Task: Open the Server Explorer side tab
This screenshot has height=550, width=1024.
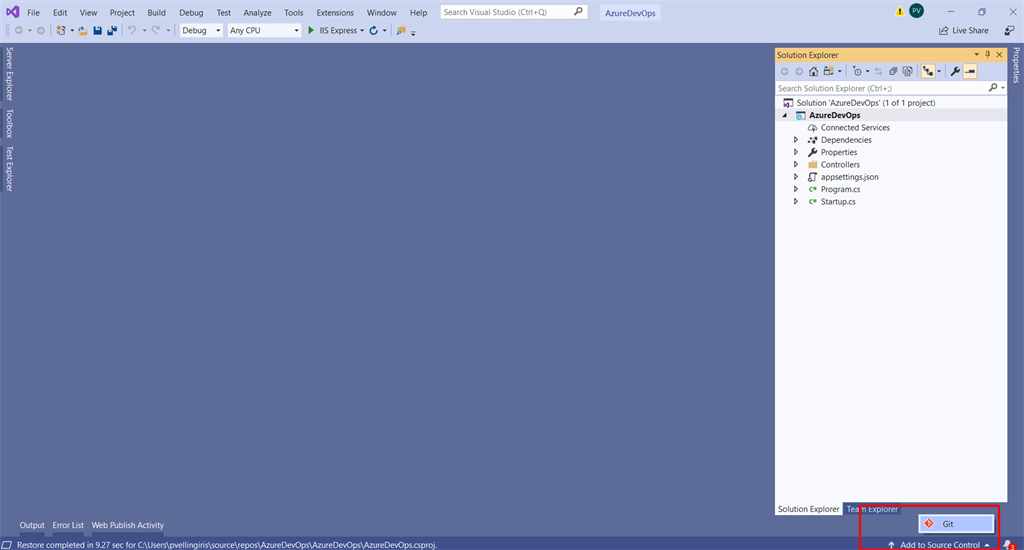Action: 9,74
